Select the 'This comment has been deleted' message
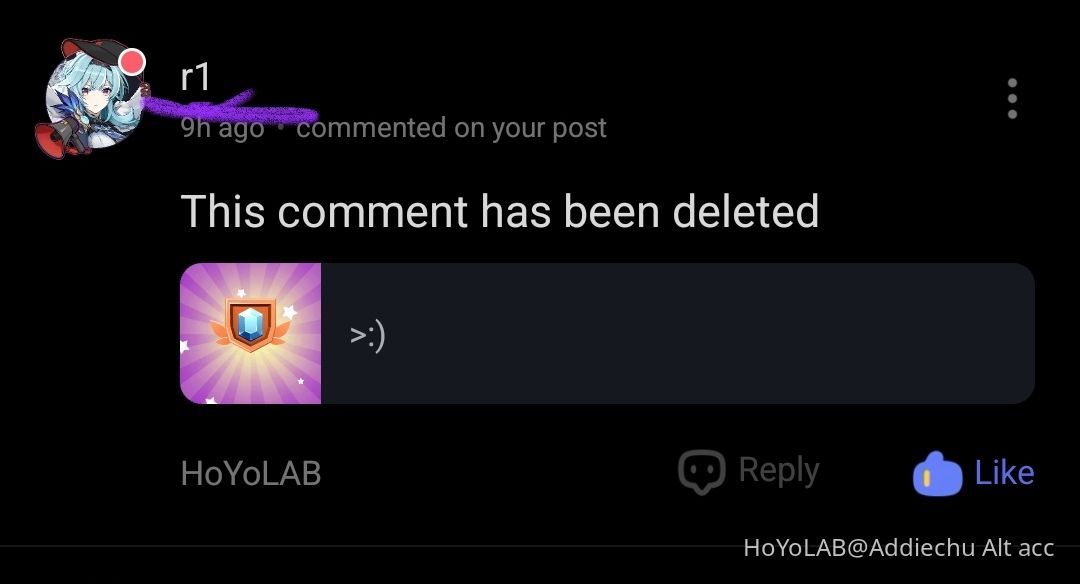The image size is (1080, 584). coord(500,211)
